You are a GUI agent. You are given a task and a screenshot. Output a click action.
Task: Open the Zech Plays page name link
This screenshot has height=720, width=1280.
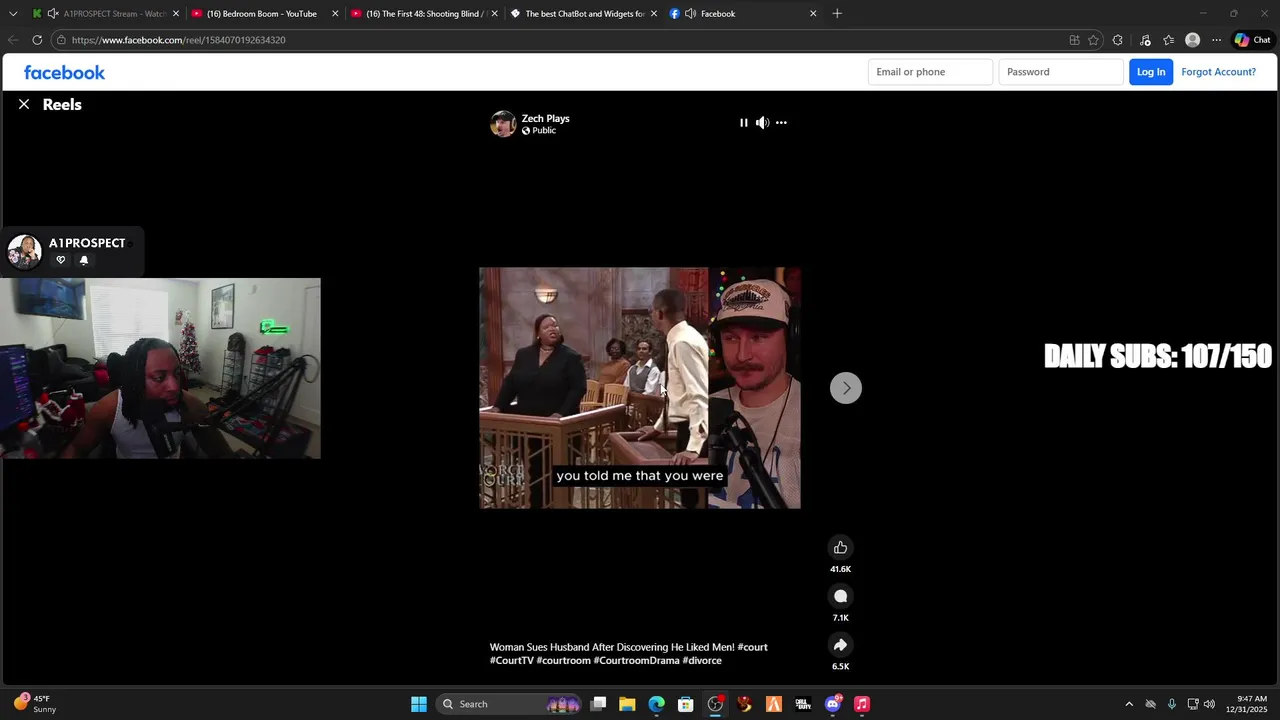pos(545,118)
